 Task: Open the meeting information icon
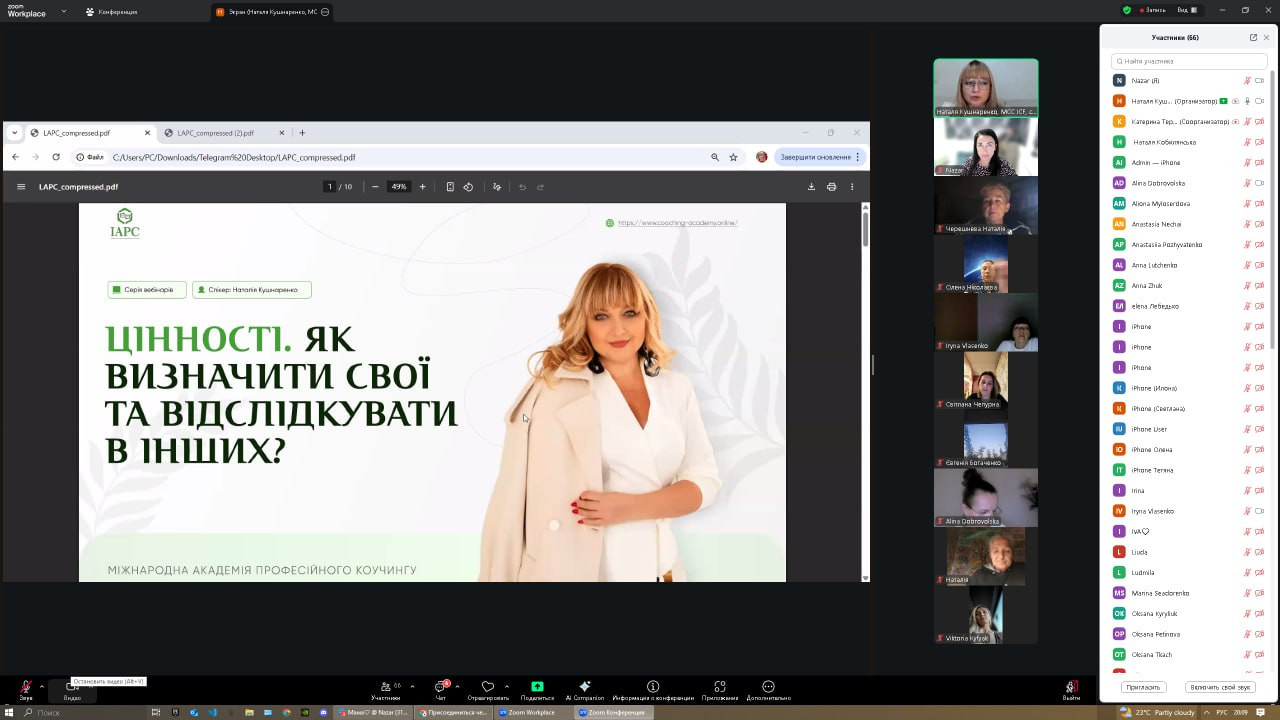[653, 688]
